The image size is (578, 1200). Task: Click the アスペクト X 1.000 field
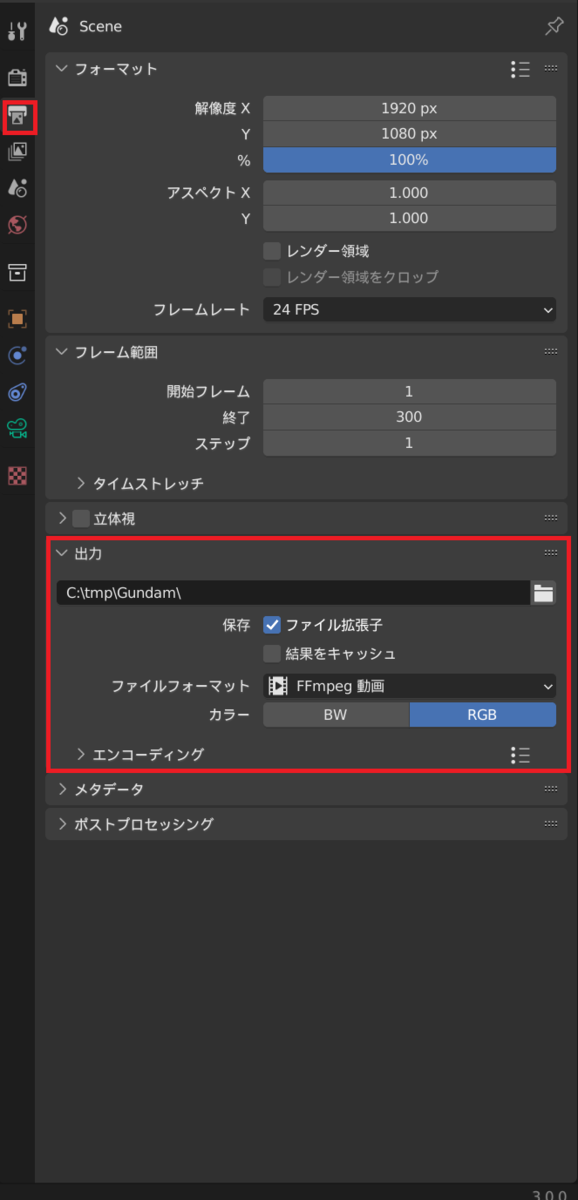(409, 193)
